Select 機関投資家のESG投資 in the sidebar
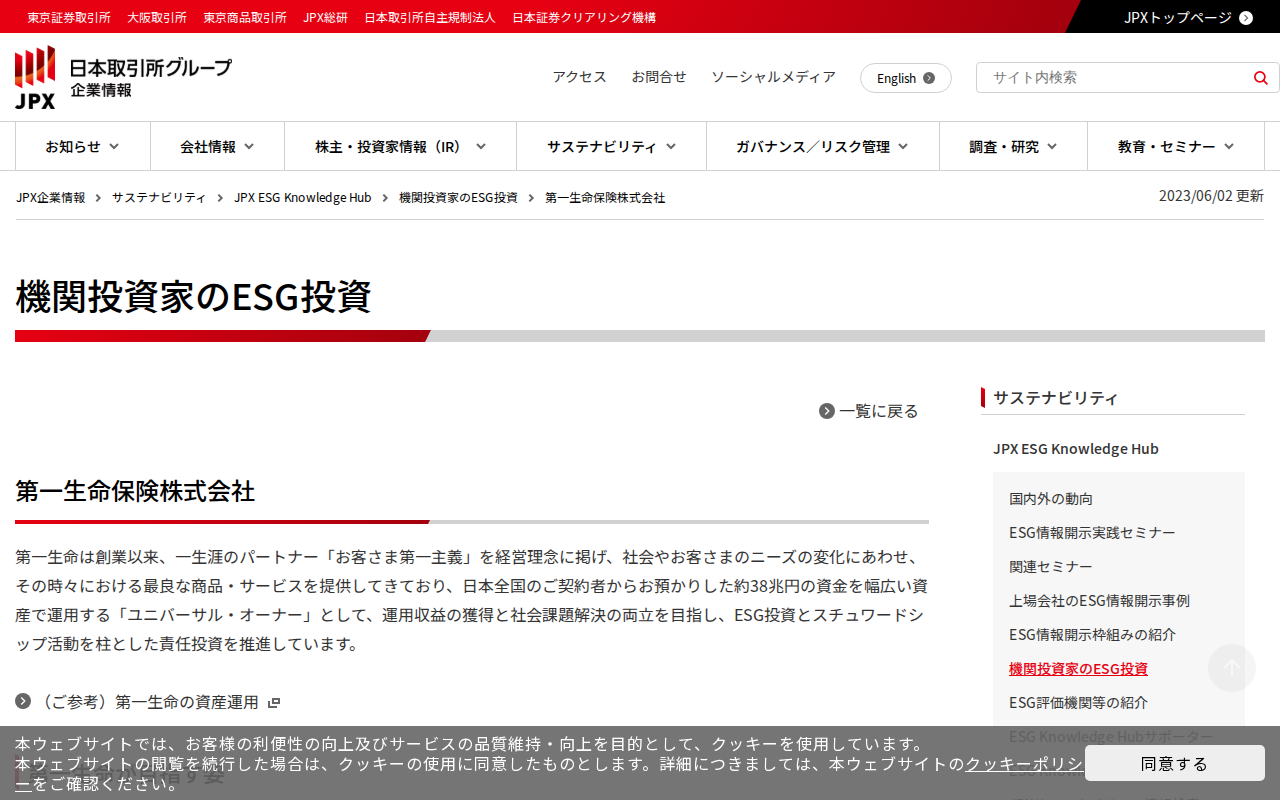This screenshot has height=800, width=1280. pos(1078,669)
